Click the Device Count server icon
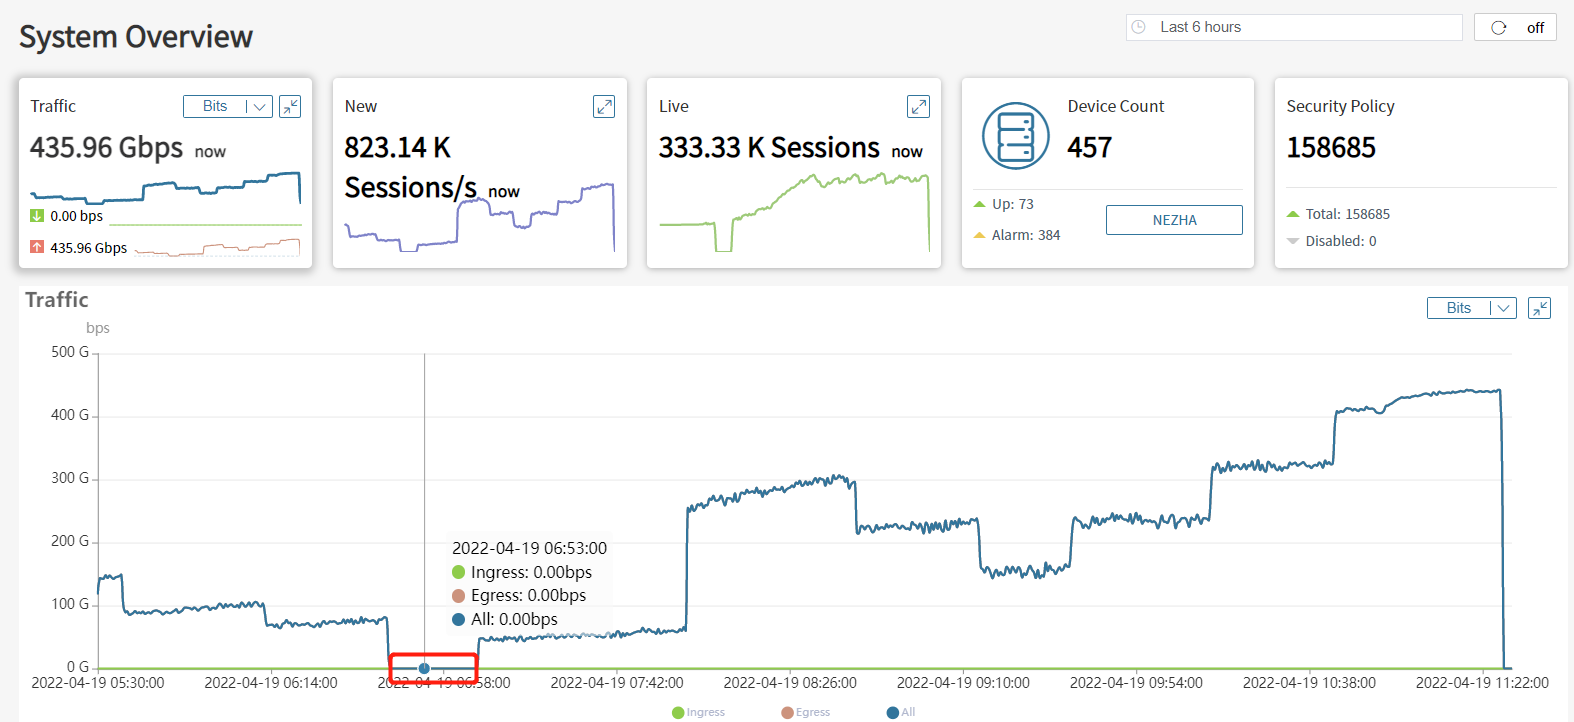1574x722 pixels. tap(1015, 136)
